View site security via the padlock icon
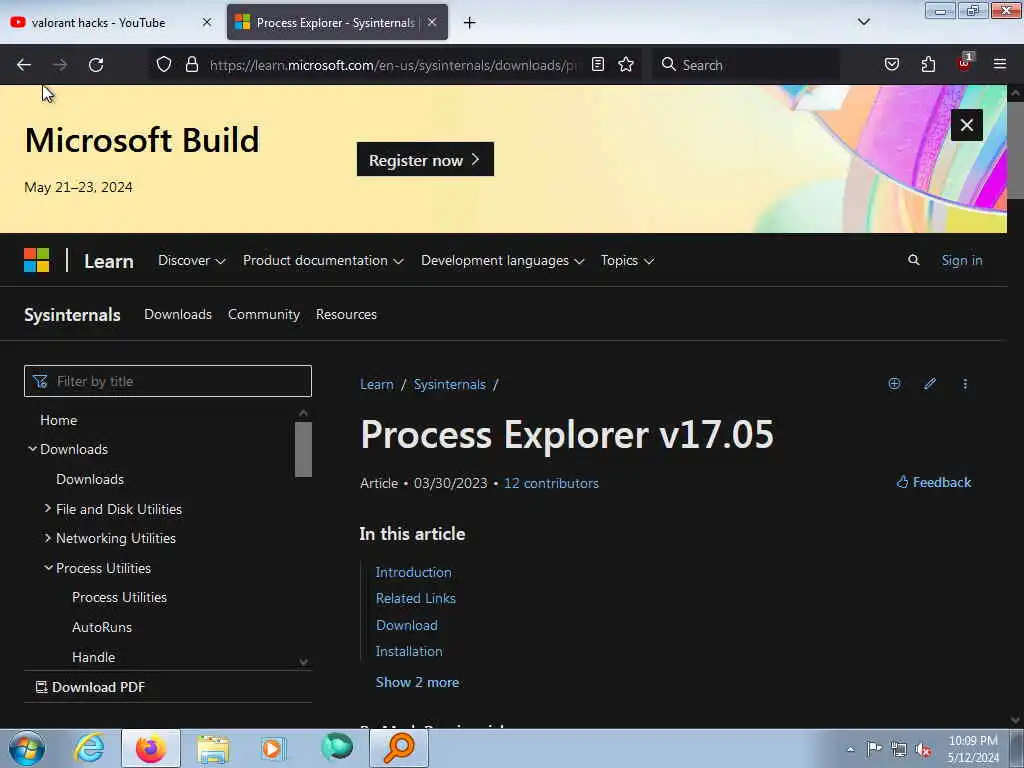Viewport: 1024px width, 768px height. click(x=192, y=64)
